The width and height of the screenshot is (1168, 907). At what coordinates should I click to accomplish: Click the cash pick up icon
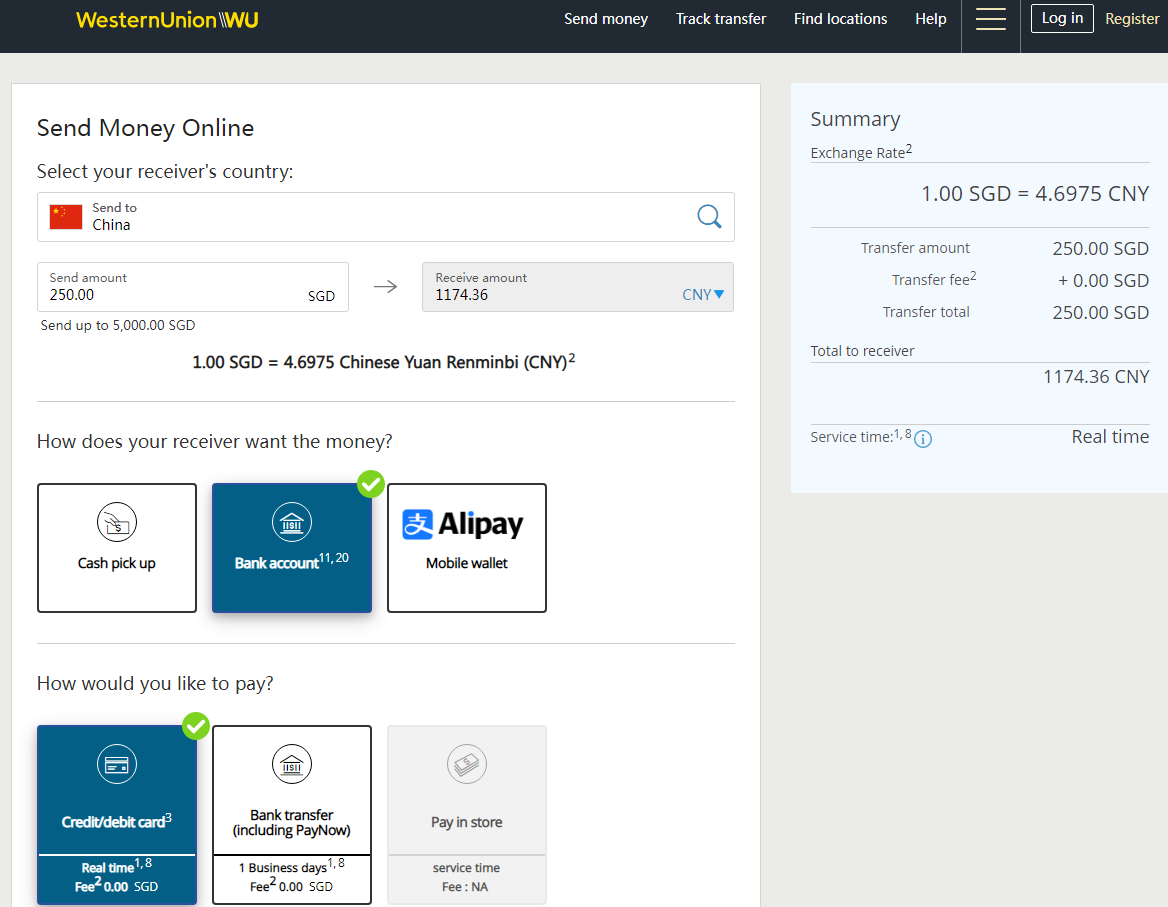tap(117, 522)
